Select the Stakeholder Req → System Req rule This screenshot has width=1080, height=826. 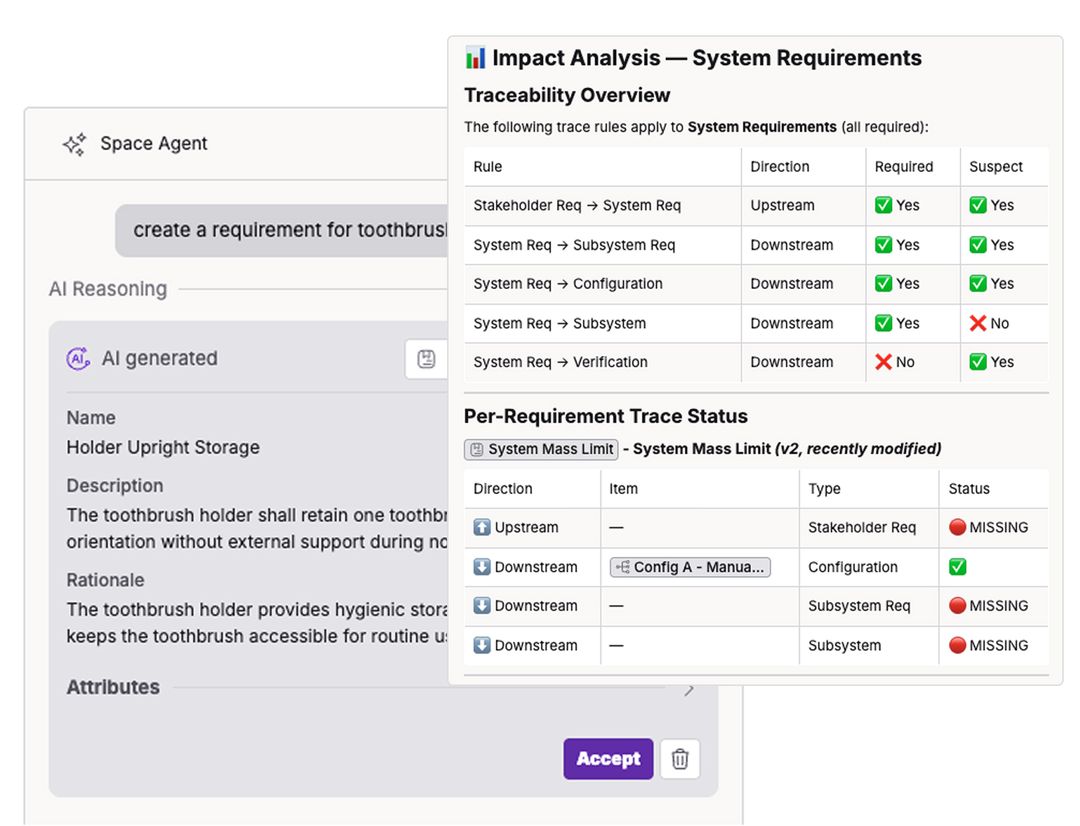click(x=577, y=205)
